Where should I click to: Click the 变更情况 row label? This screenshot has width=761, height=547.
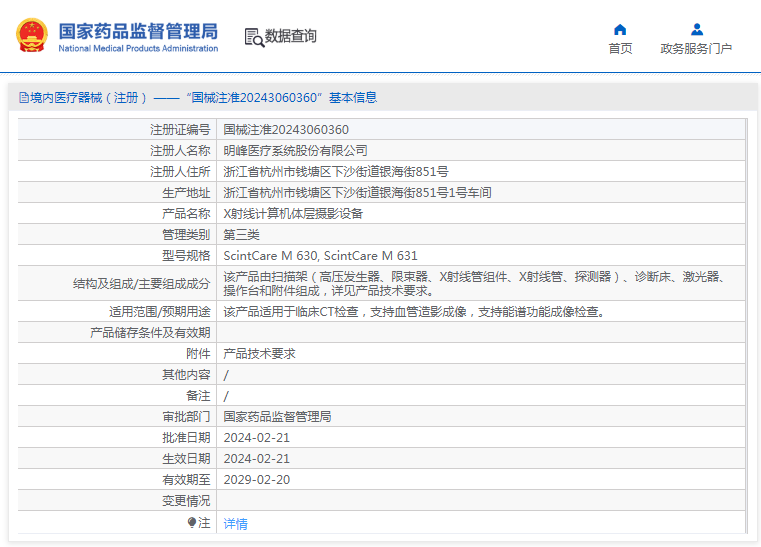186,500
